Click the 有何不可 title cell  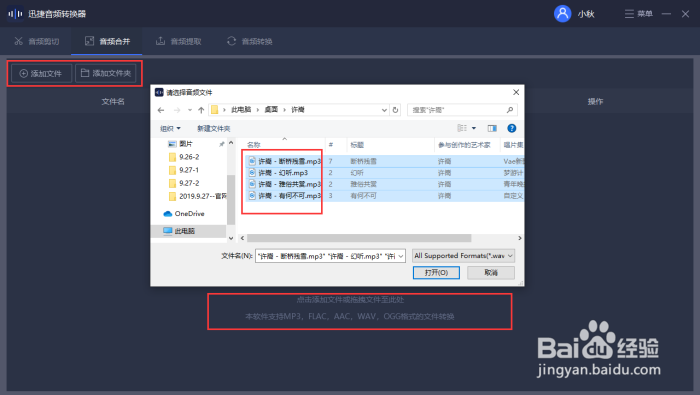click(x=363, y=195)
